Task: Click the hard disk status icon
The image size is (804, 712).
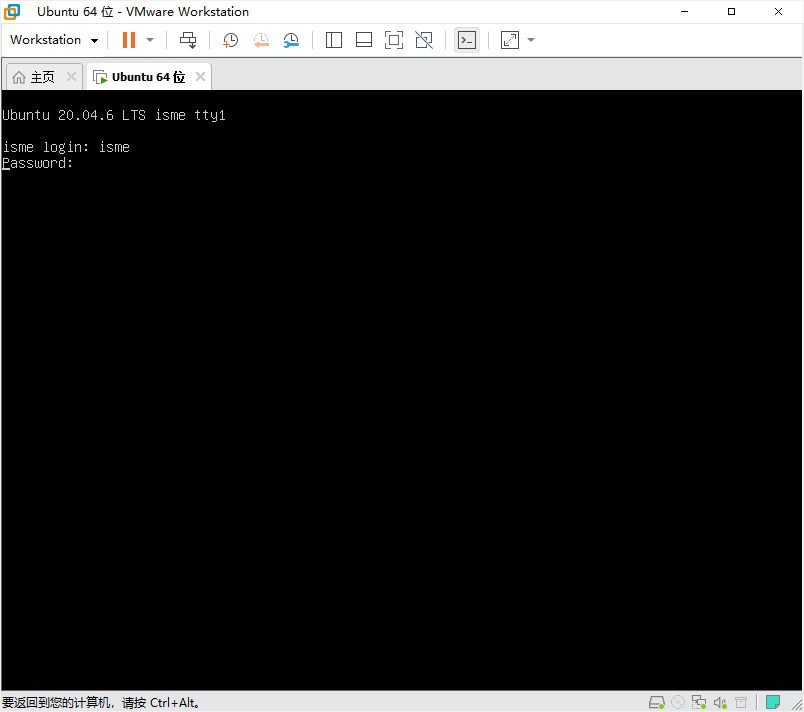Action: [x=657, y=702]
